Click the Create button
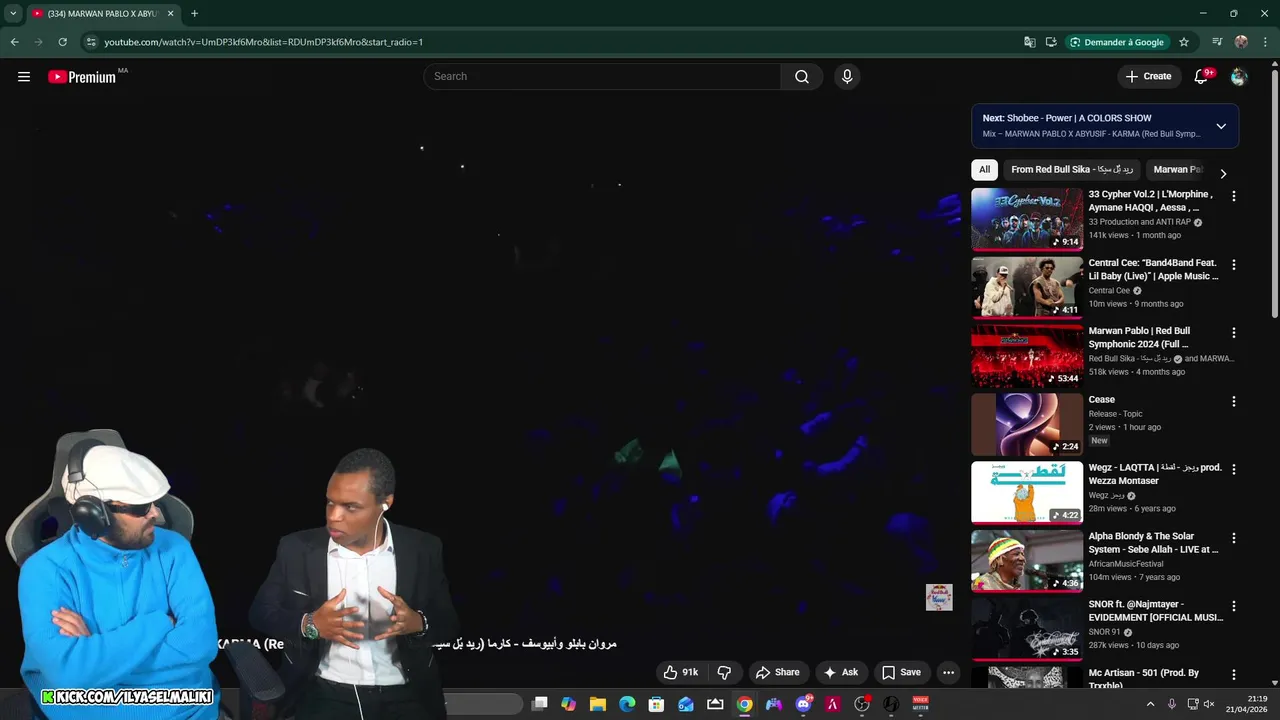The height and width of the screenshot is (720, 1280). 1148,77
